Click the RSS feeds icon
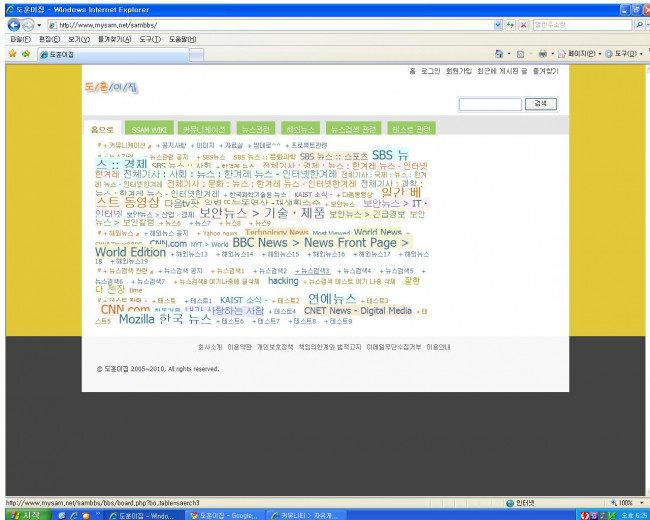The height and width of the screenshot is (520, 650). 520,53
